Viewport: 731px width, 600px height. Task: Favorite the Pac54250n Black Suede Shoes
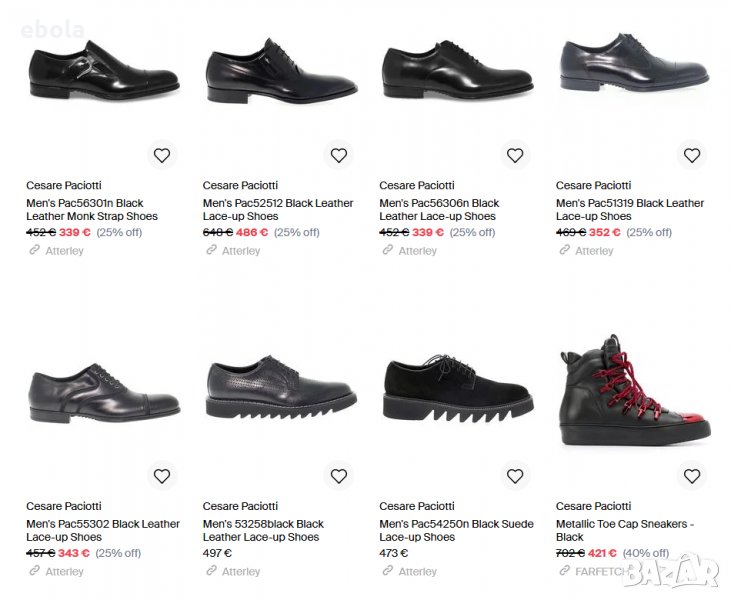pos(515,476)
